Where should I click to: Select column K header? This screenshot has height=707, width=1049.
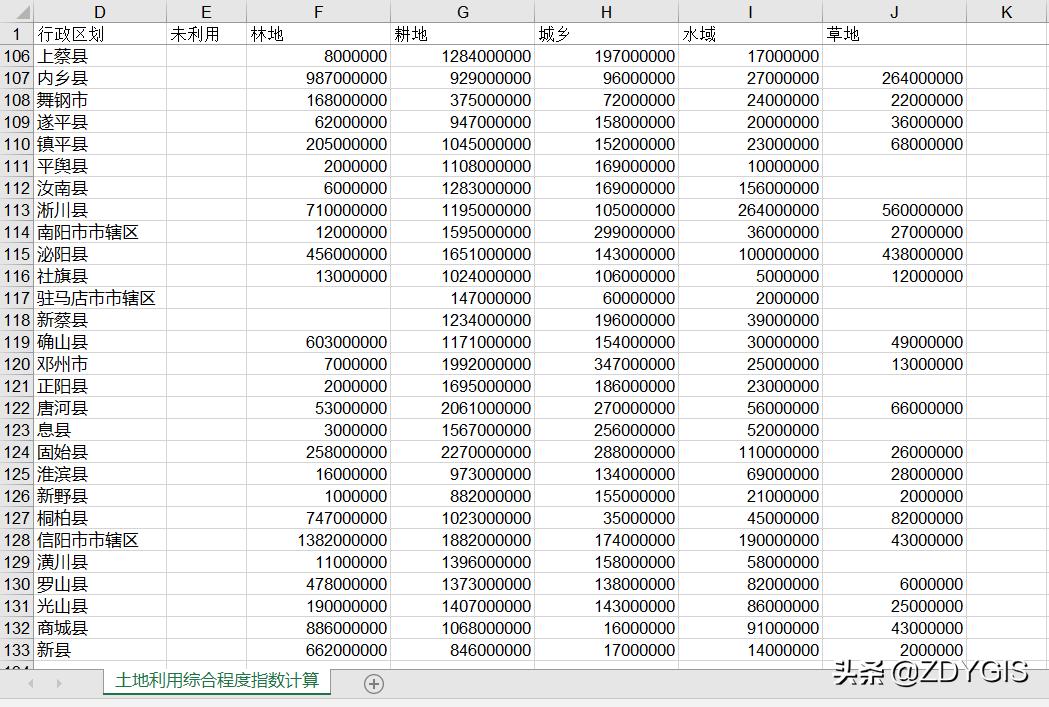1007,12
